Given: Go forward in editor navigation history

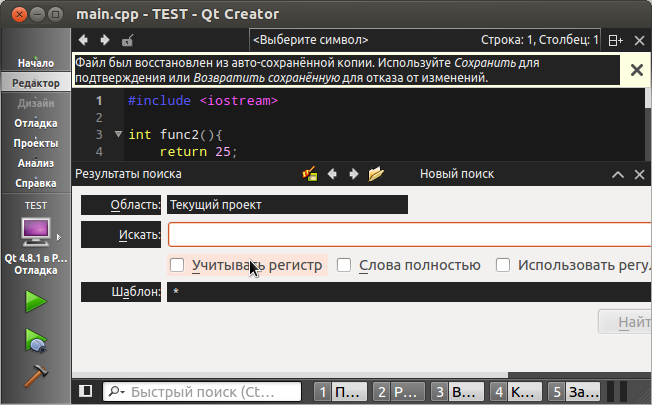Looking at the screenshot, I should tap(105, 40).
